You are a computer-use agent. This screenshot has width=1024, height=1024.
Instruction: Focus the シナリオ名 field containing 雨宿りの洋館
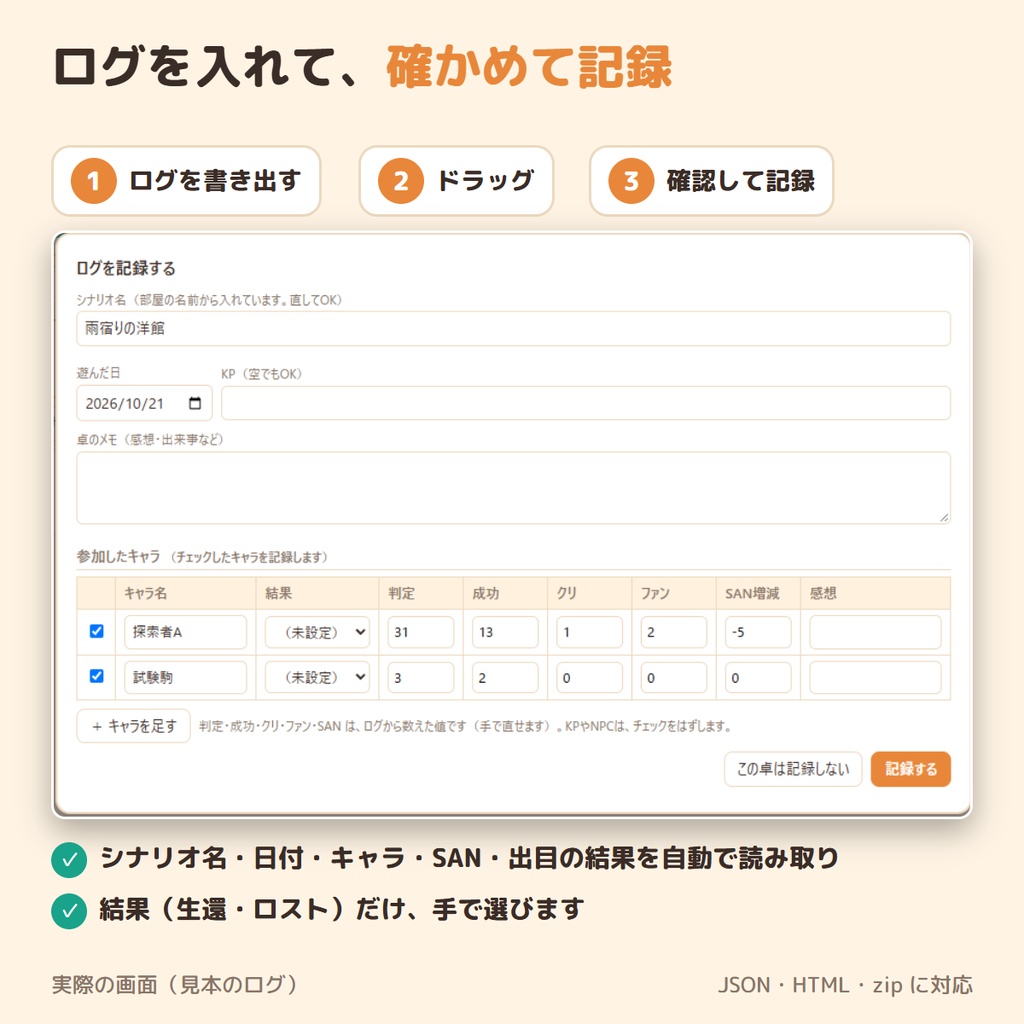click(513, 328)
